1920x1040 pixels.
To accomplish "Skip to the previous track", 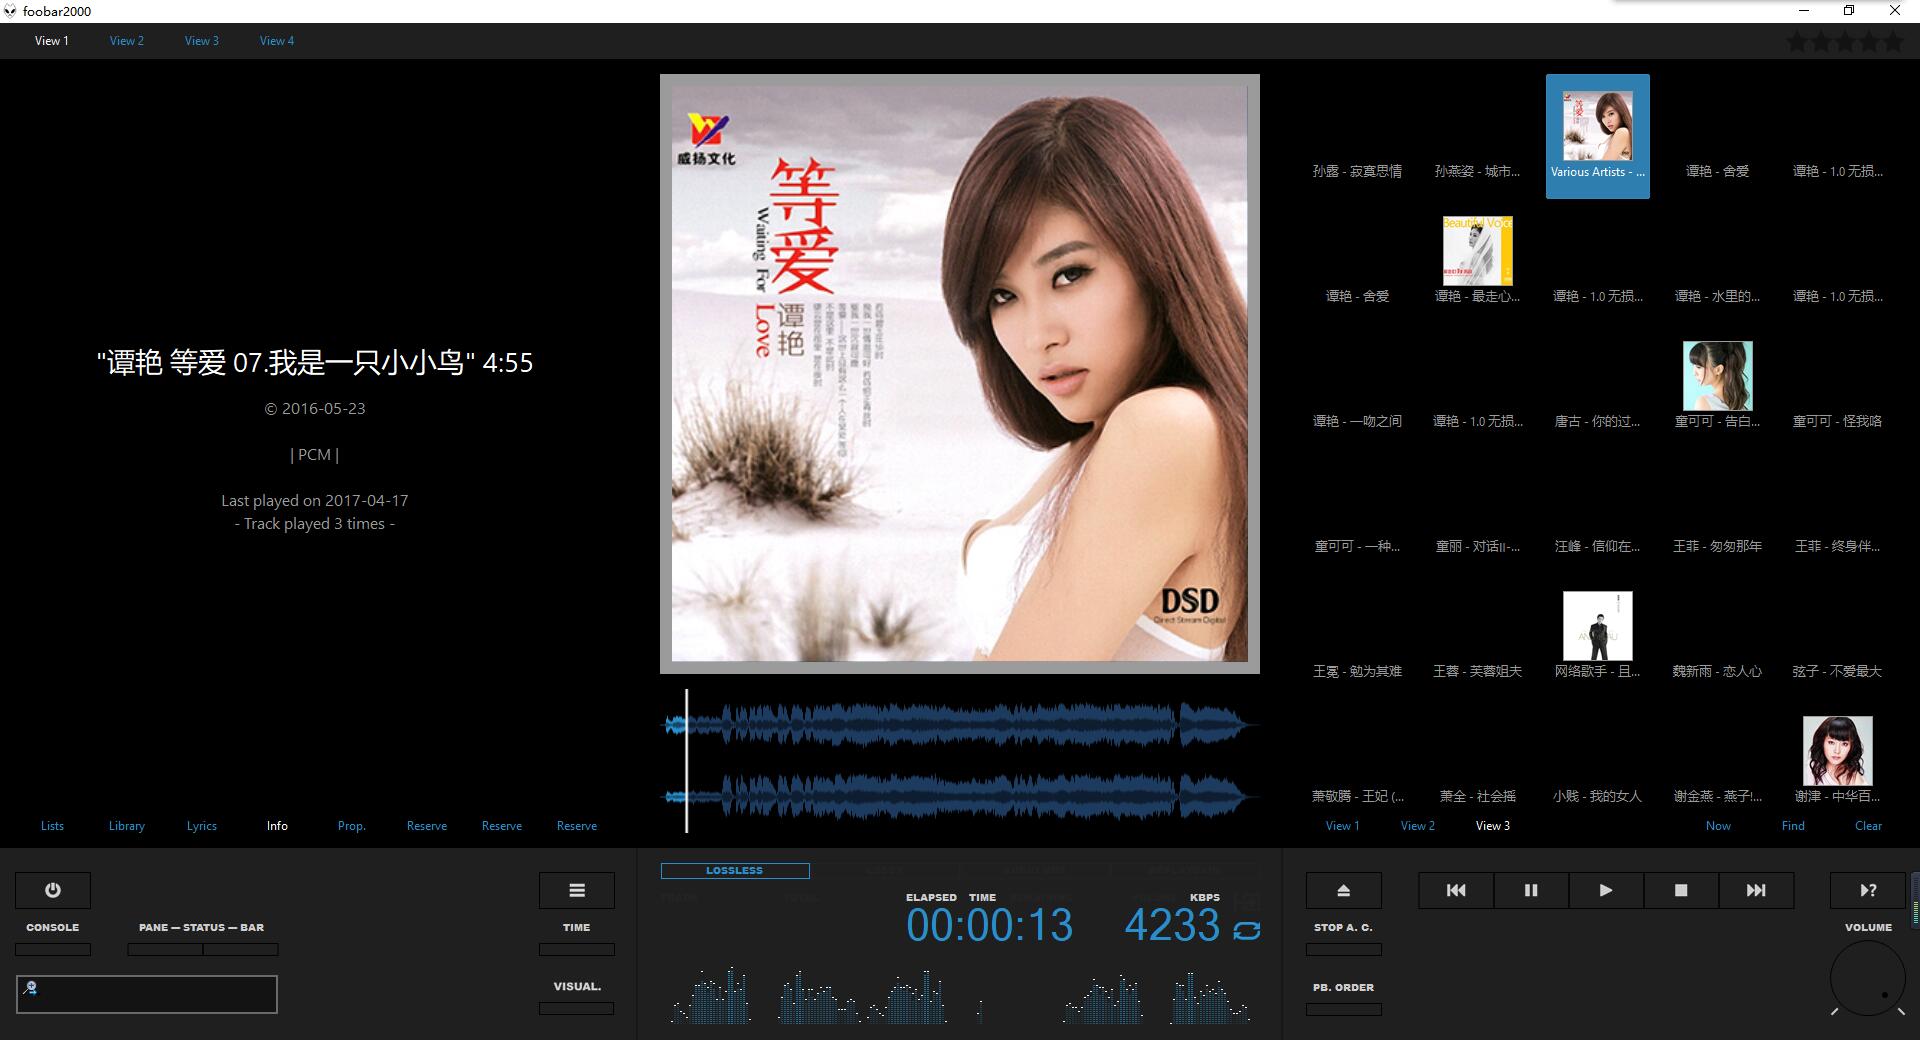I will pos(1456,890).
